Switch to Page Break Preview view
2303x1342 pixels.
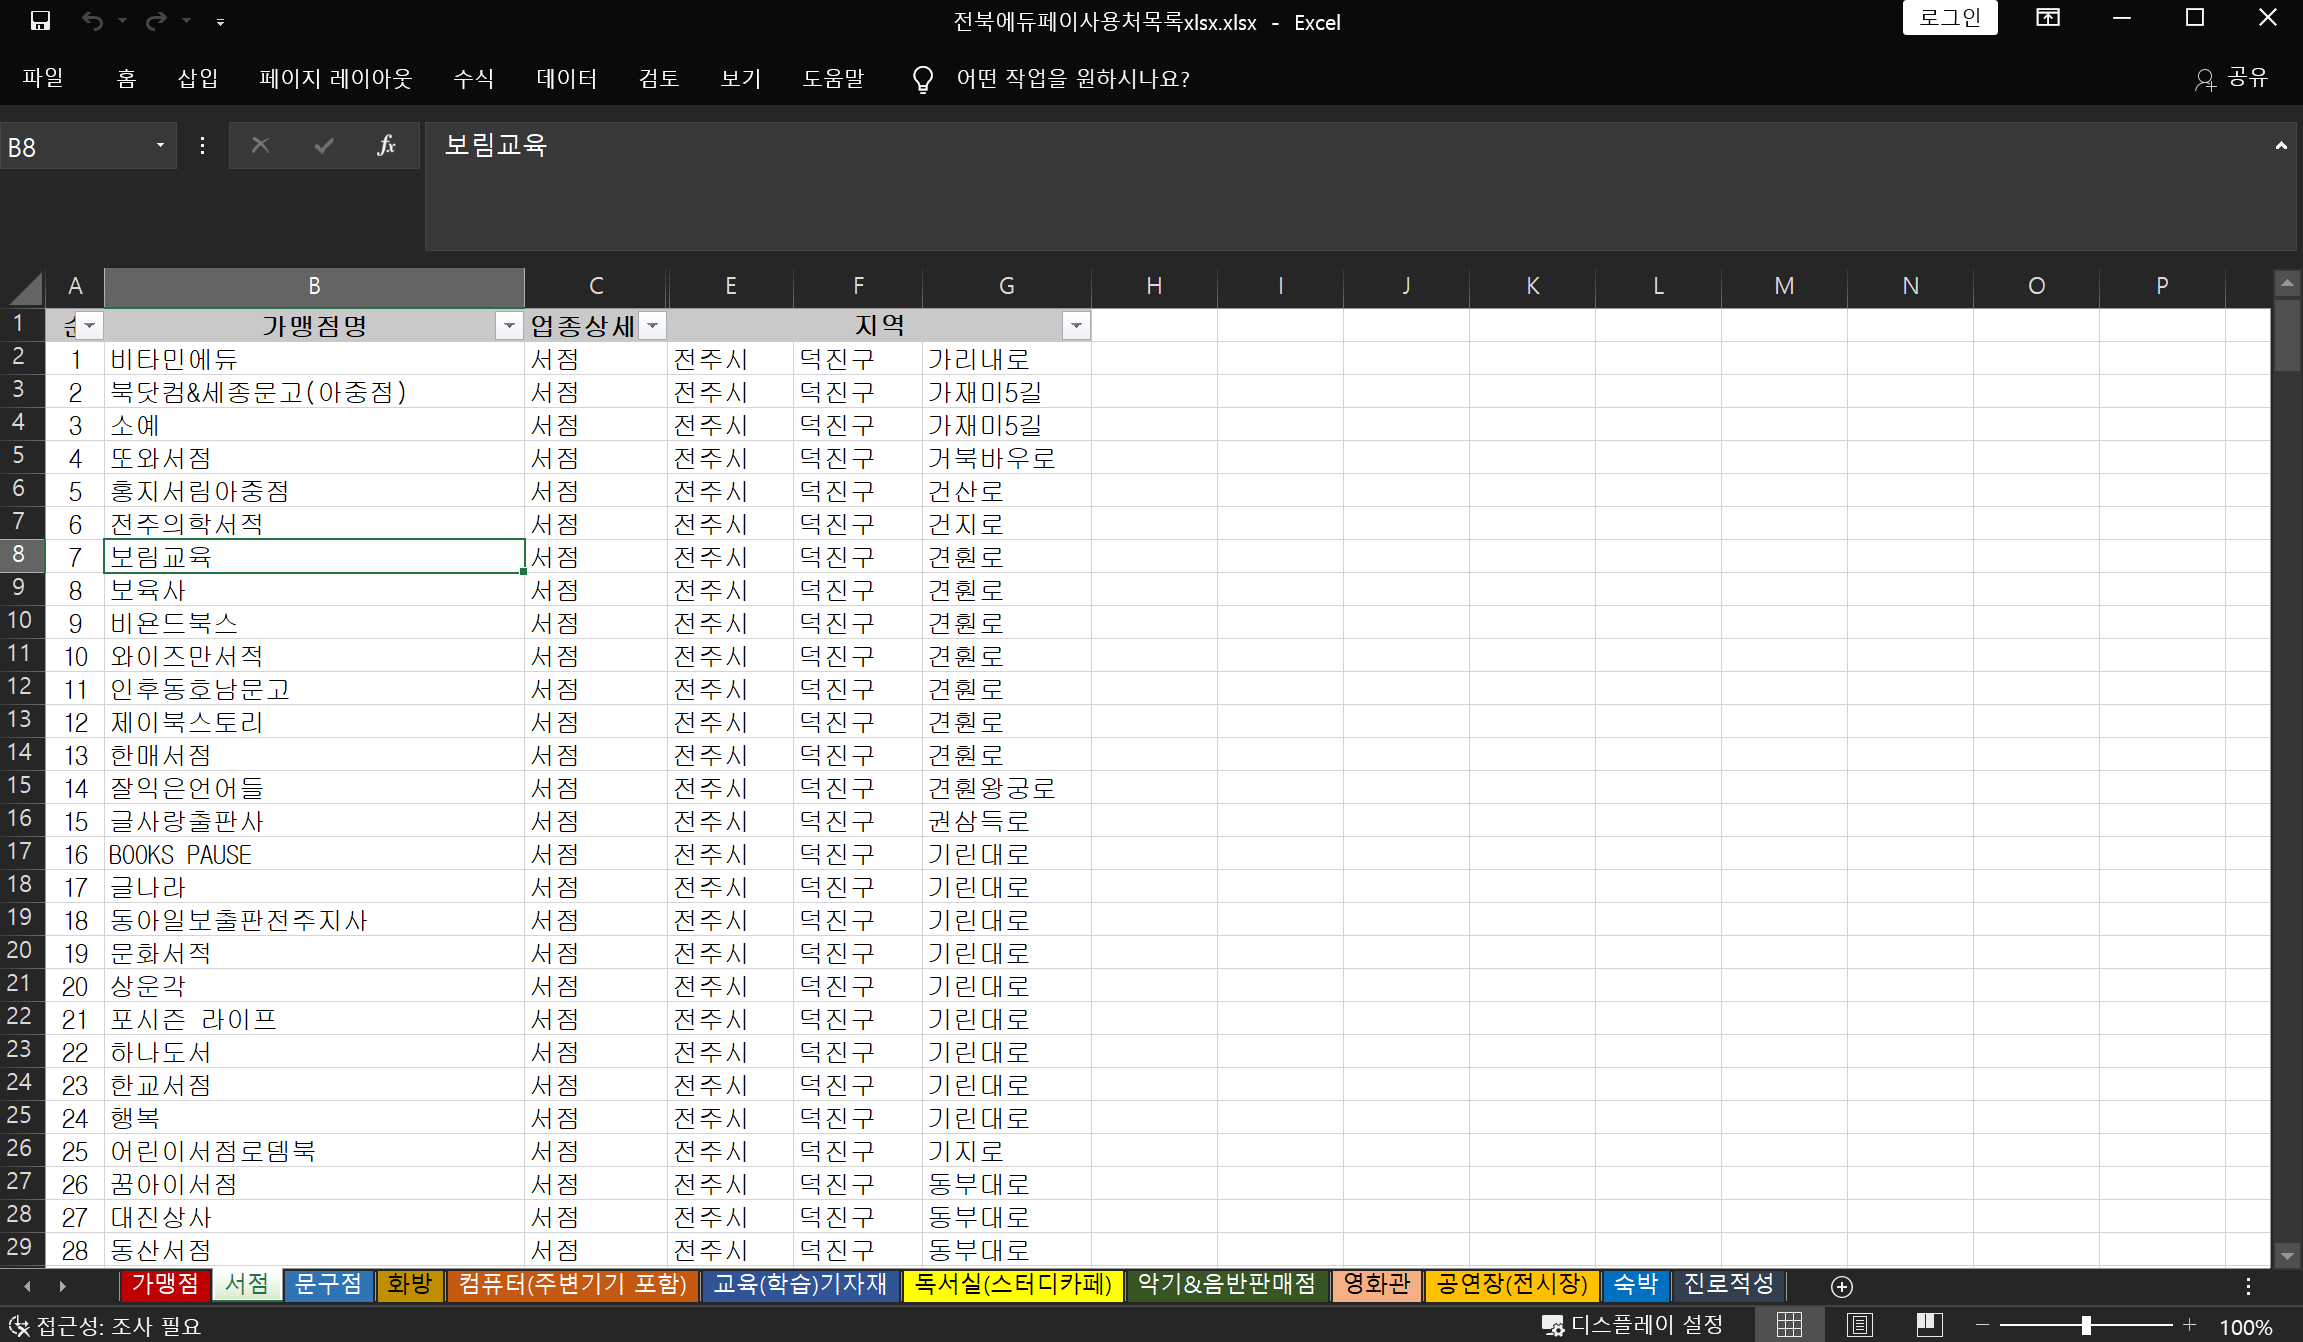click(x=1929, y=1326)
